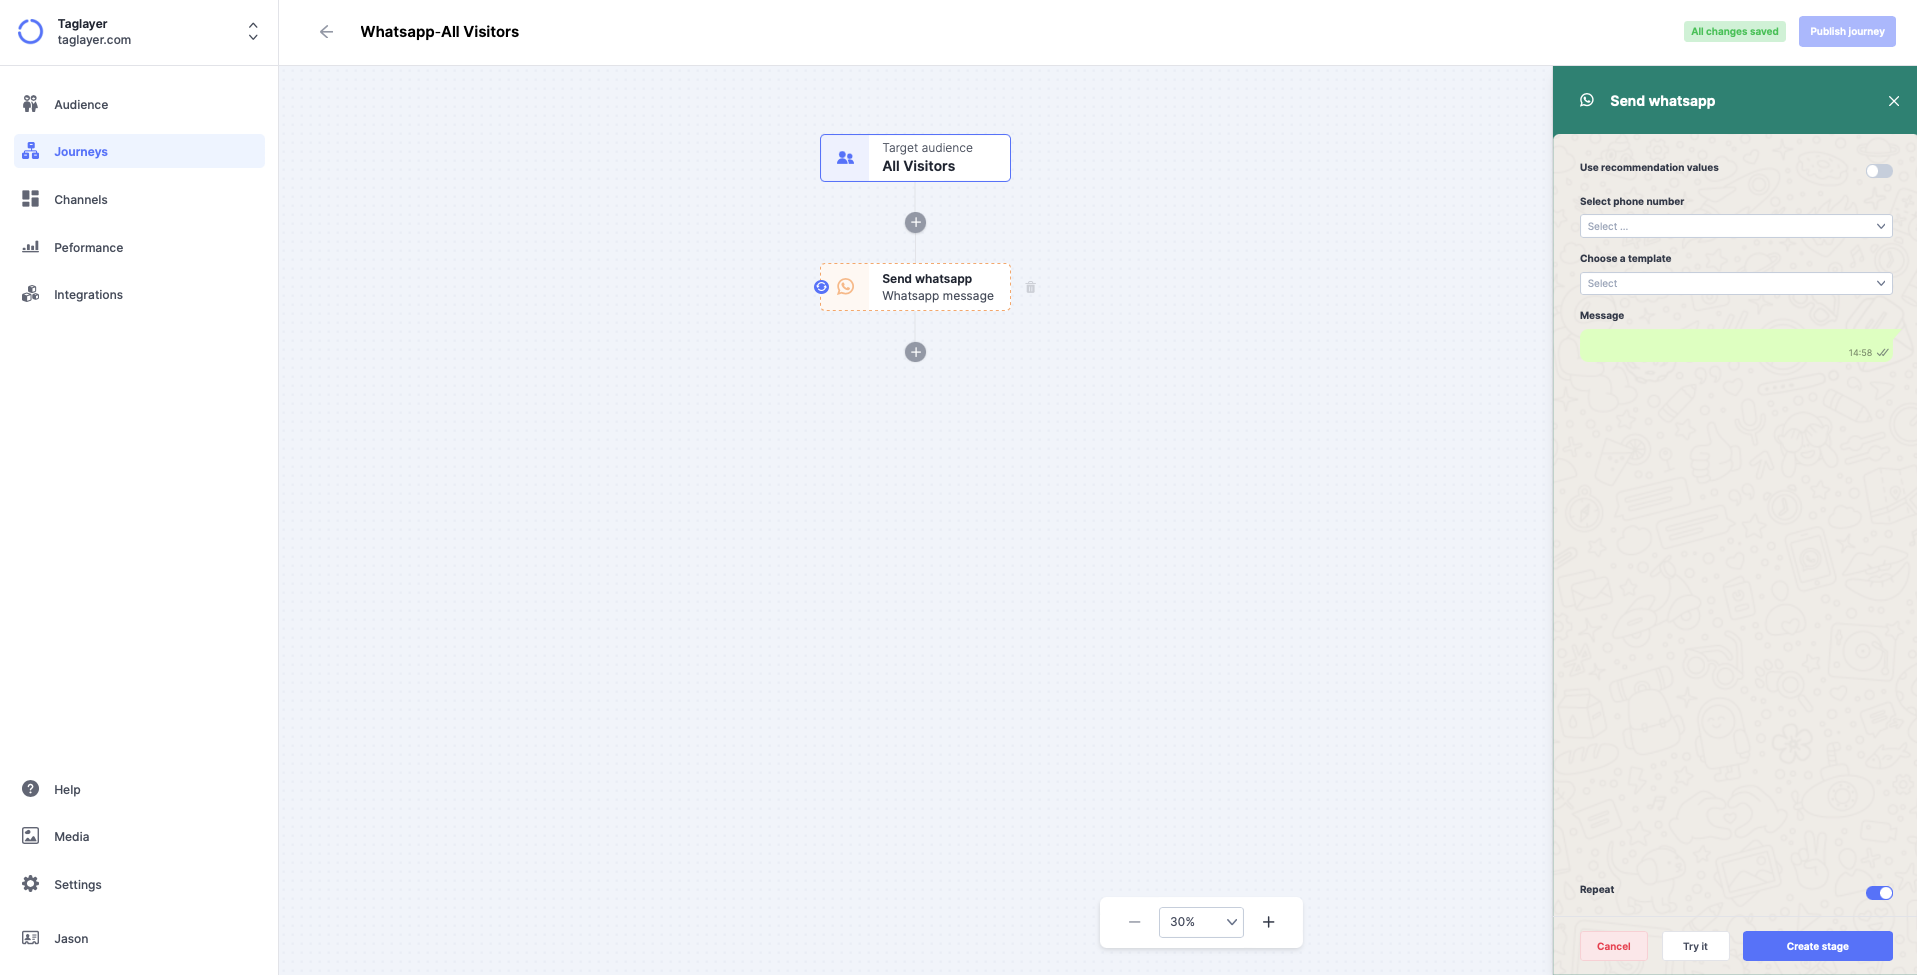Open the Peformance page

click(88, 248)
